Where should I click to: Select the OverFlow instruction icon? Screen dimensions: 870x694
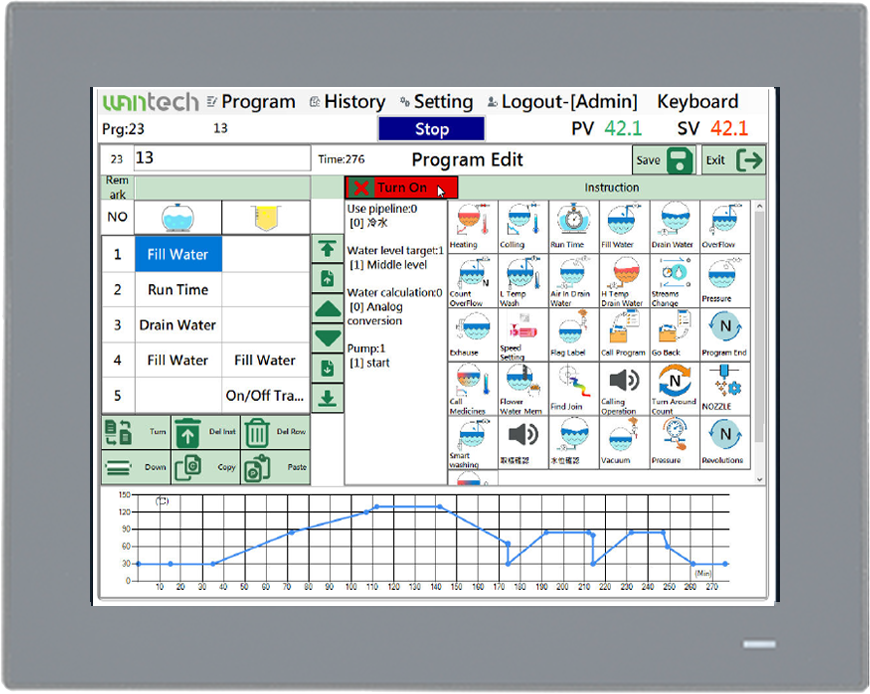724,226
